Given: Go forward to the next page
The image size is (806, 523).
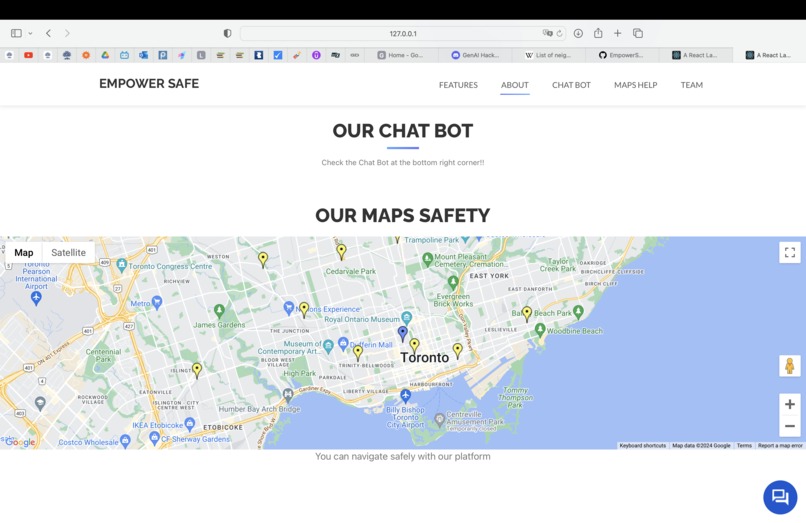Looking at the screenshot, I should coord(67,33).
